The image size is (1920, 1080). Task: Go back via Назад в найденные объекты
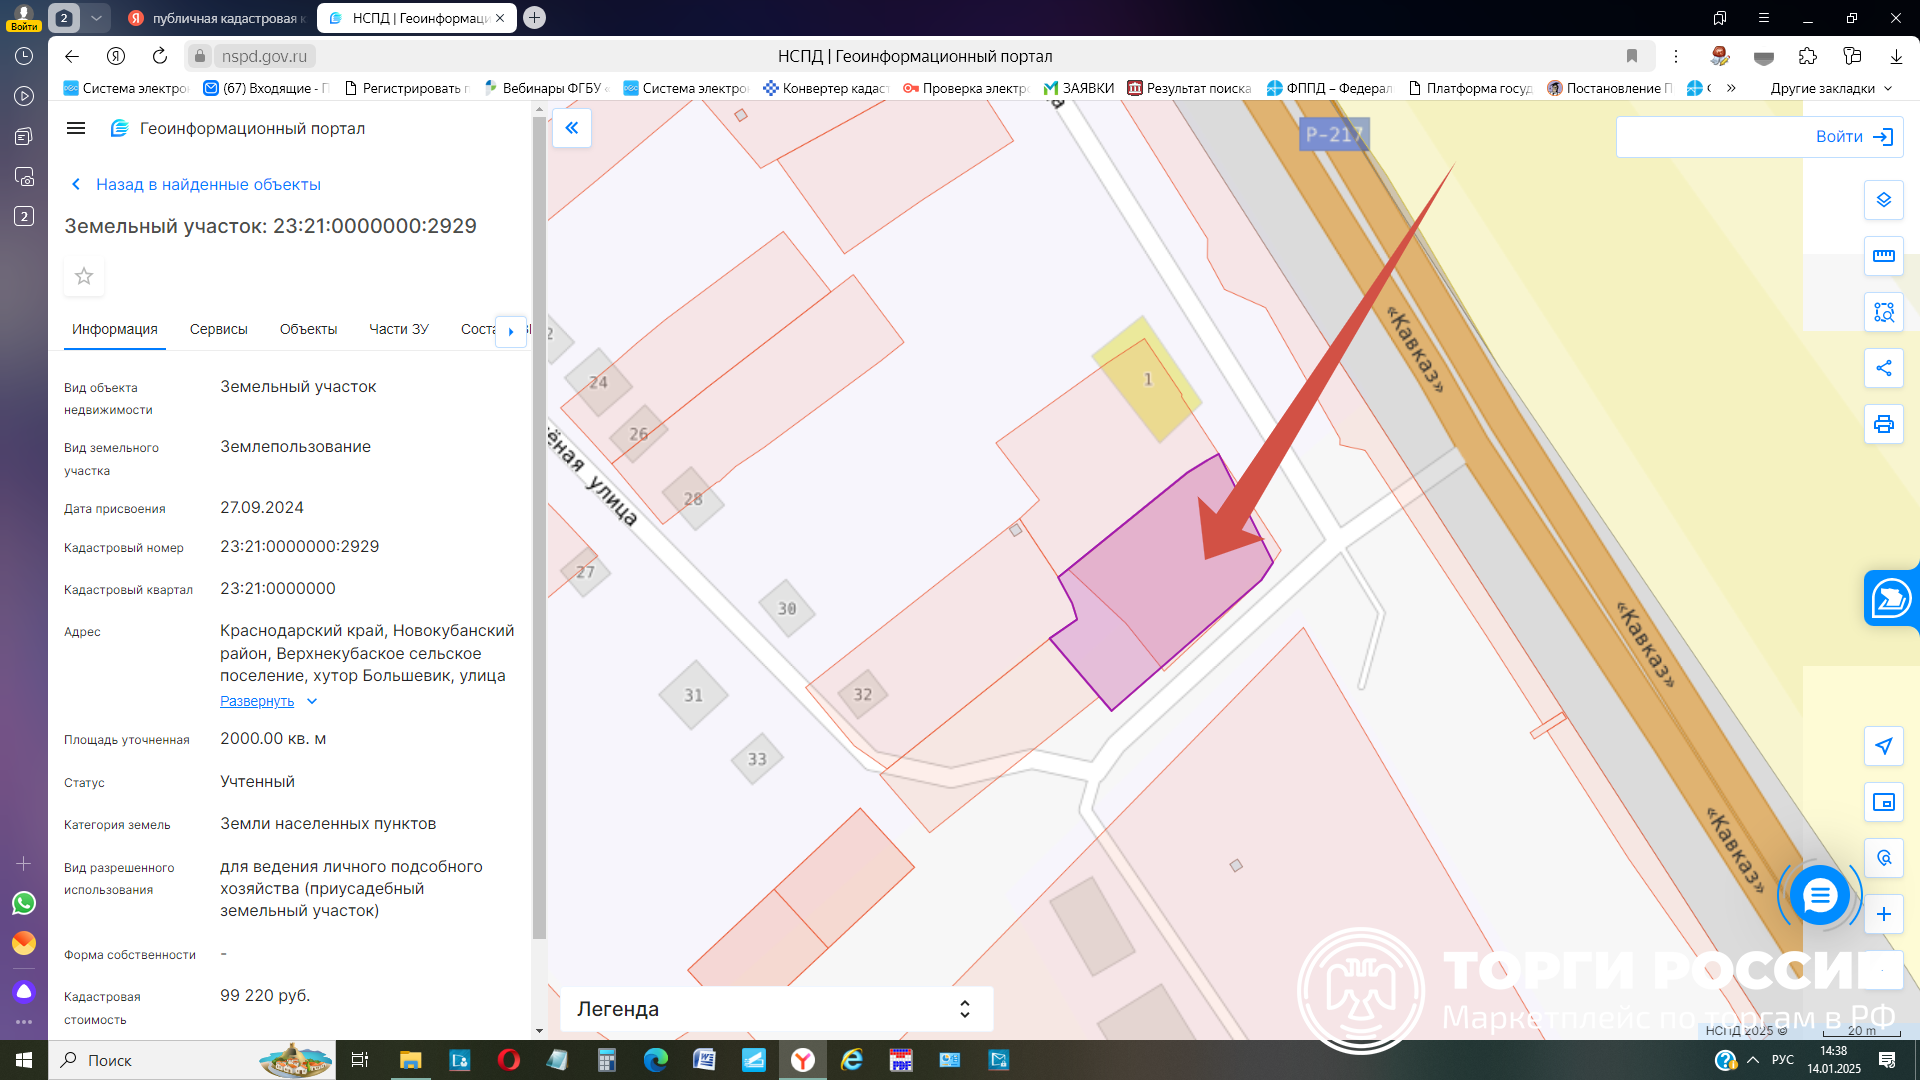[x=208, y=184]
